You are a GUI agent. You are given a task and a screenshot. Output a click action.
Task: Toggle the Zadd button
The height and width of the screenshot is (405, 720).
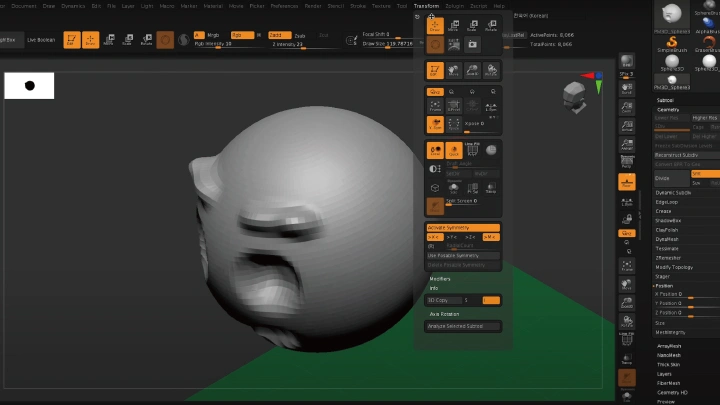280,35
